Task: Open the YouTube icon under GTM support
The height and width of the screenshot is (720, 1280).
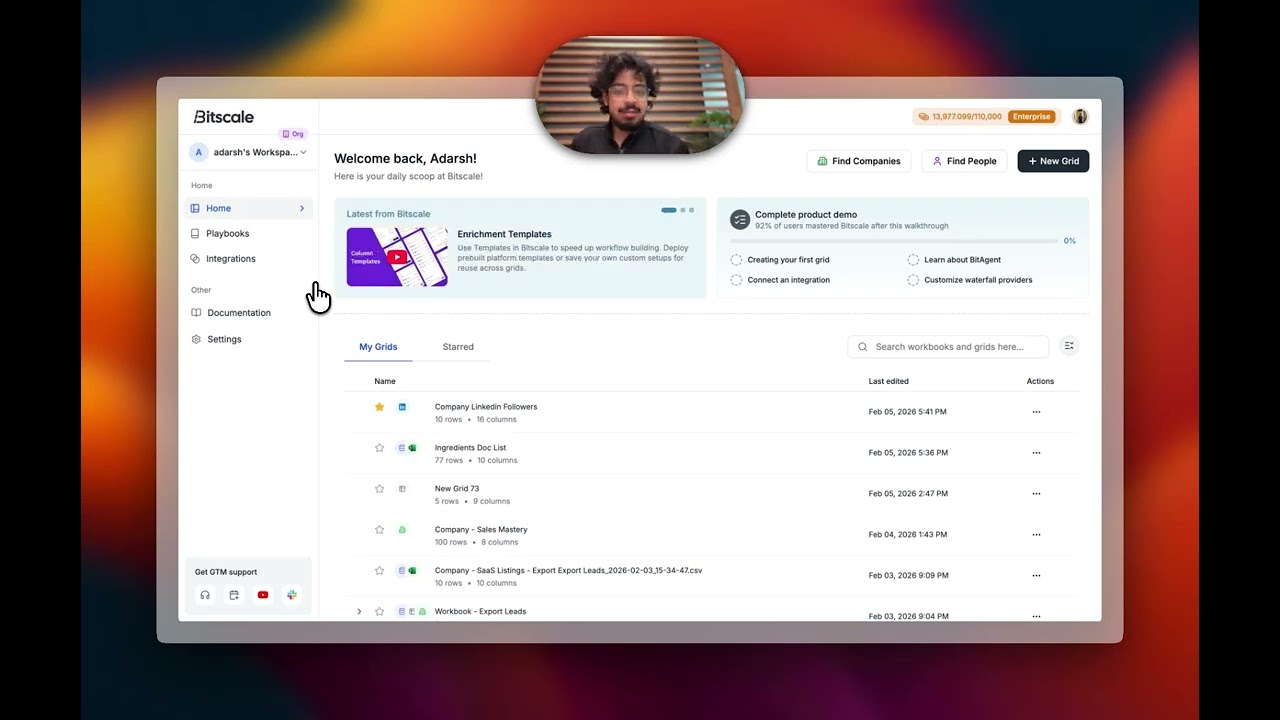Action: tap(263, 595)
